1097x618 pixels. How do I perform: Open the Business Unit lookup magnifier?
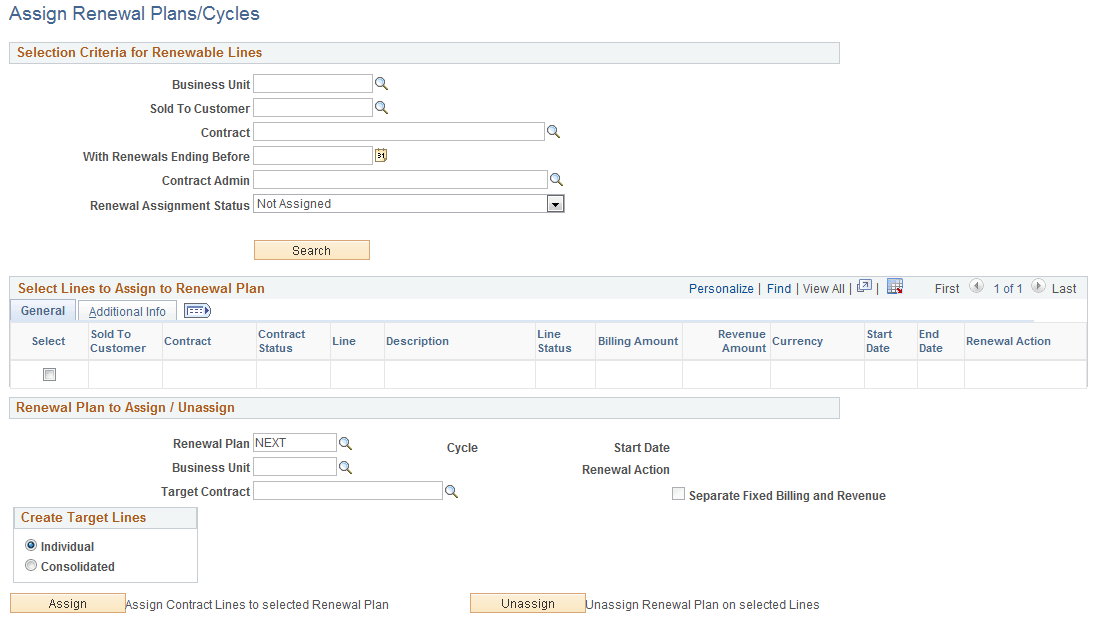[380, 84]
